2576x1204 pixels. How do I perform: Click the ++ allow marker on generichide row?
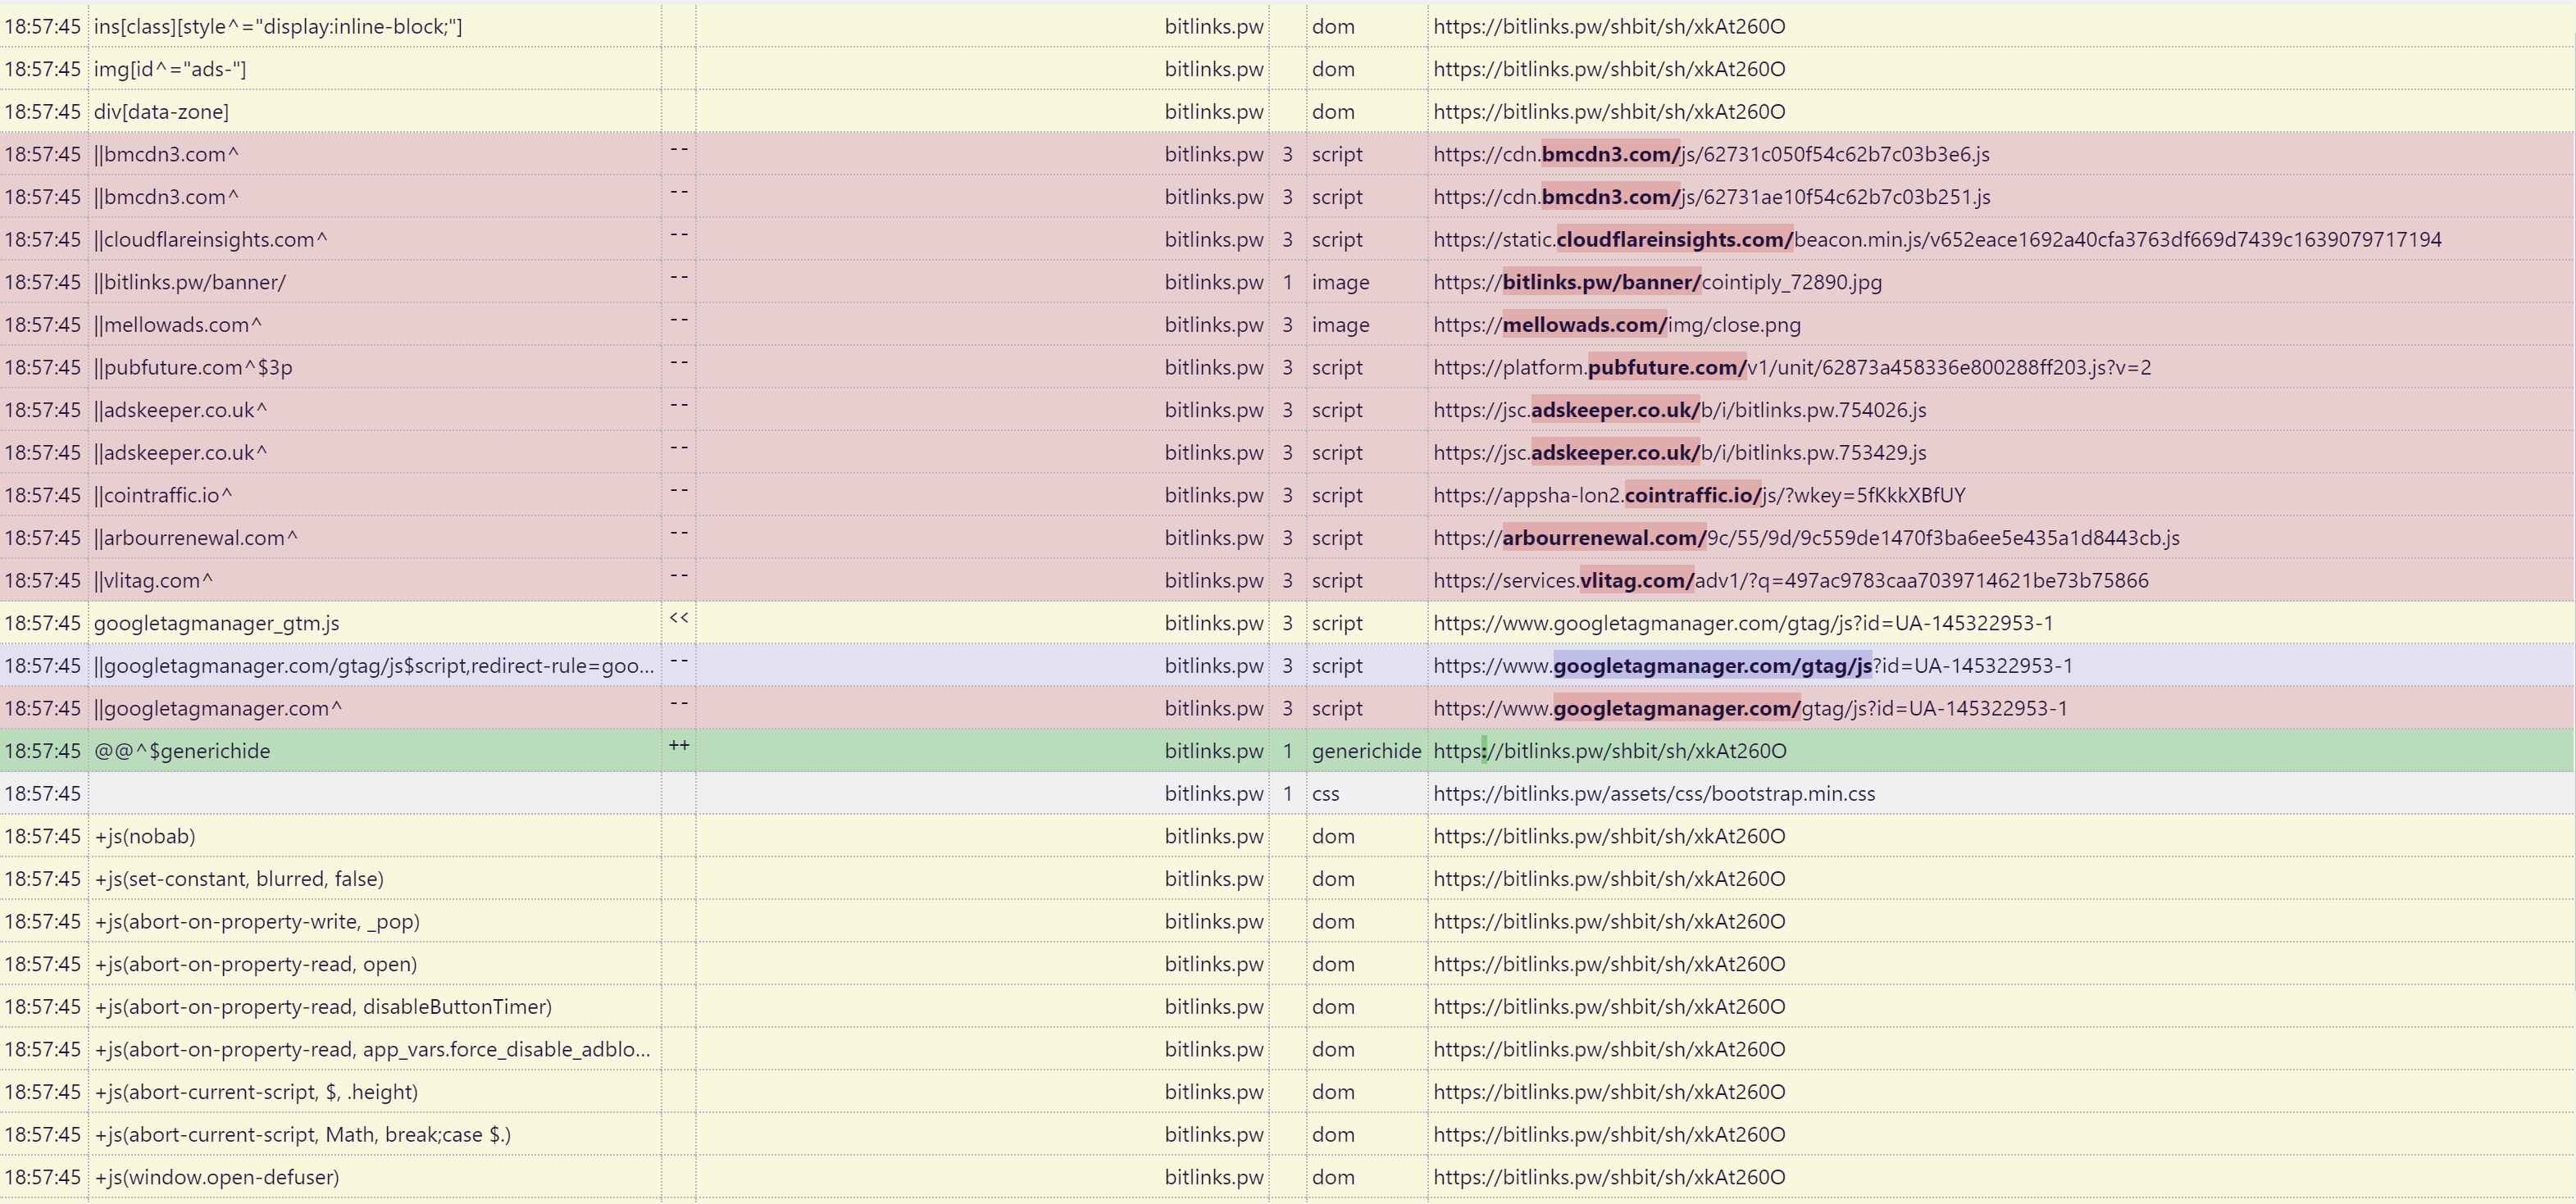[x=679, y=746]
